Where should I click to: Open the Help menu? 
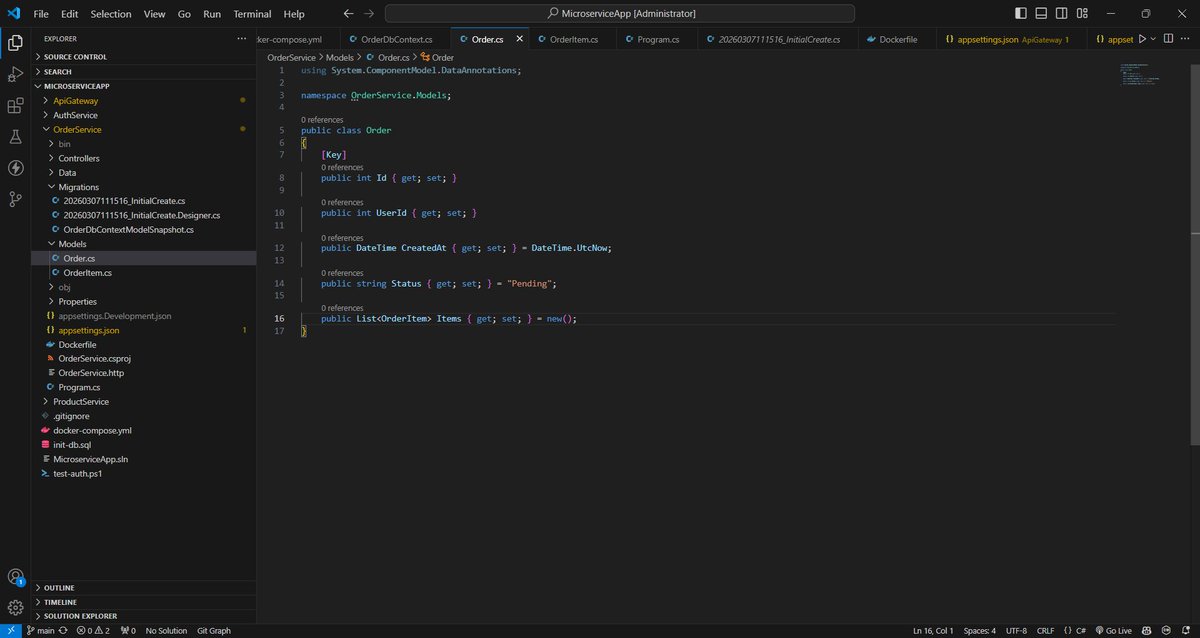[294, 14]
